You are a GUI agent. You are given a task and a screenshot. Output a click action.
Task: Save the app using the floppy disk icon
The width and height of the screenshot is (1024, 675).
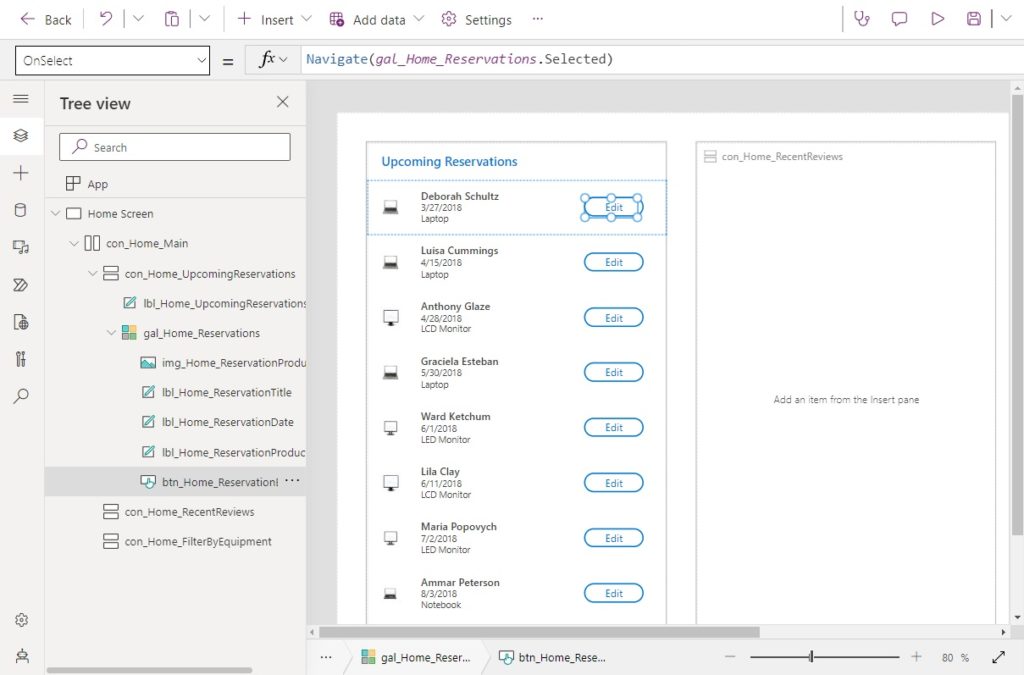pyautogui.click(x=974, y=18)
